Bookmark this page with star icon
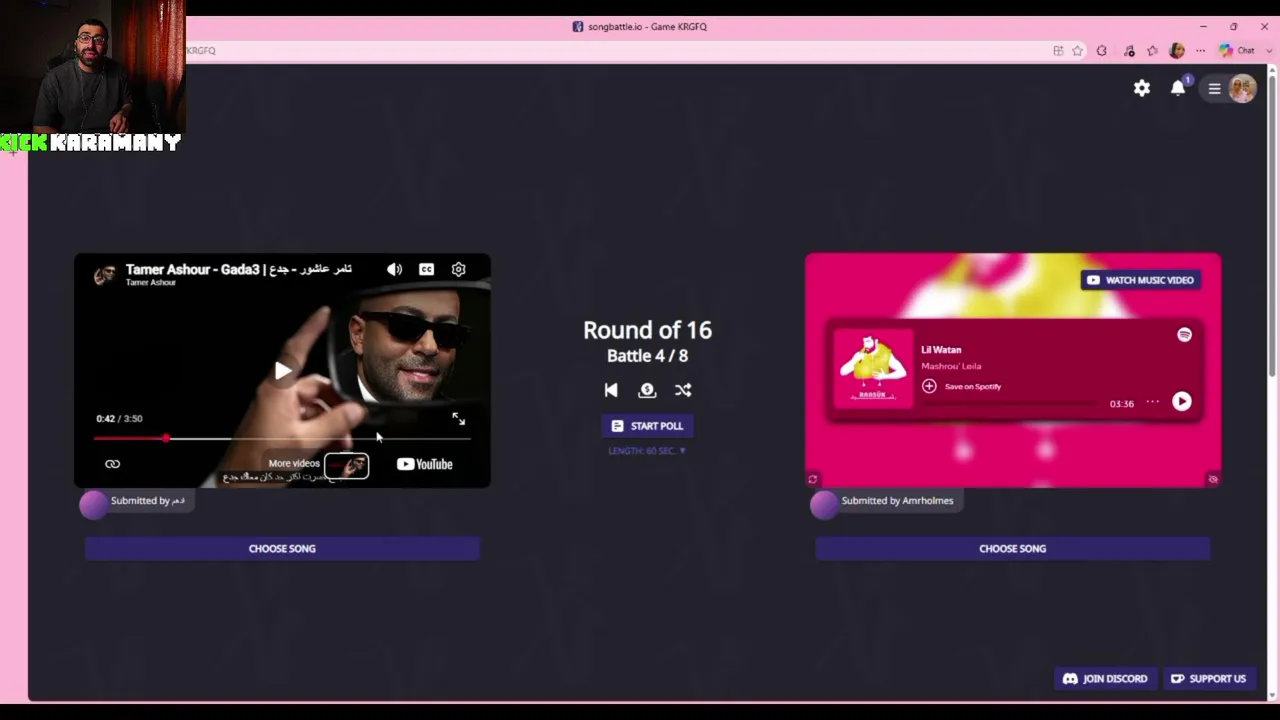Screen dimensions: 1280x720 click(x=1078, y=51)
